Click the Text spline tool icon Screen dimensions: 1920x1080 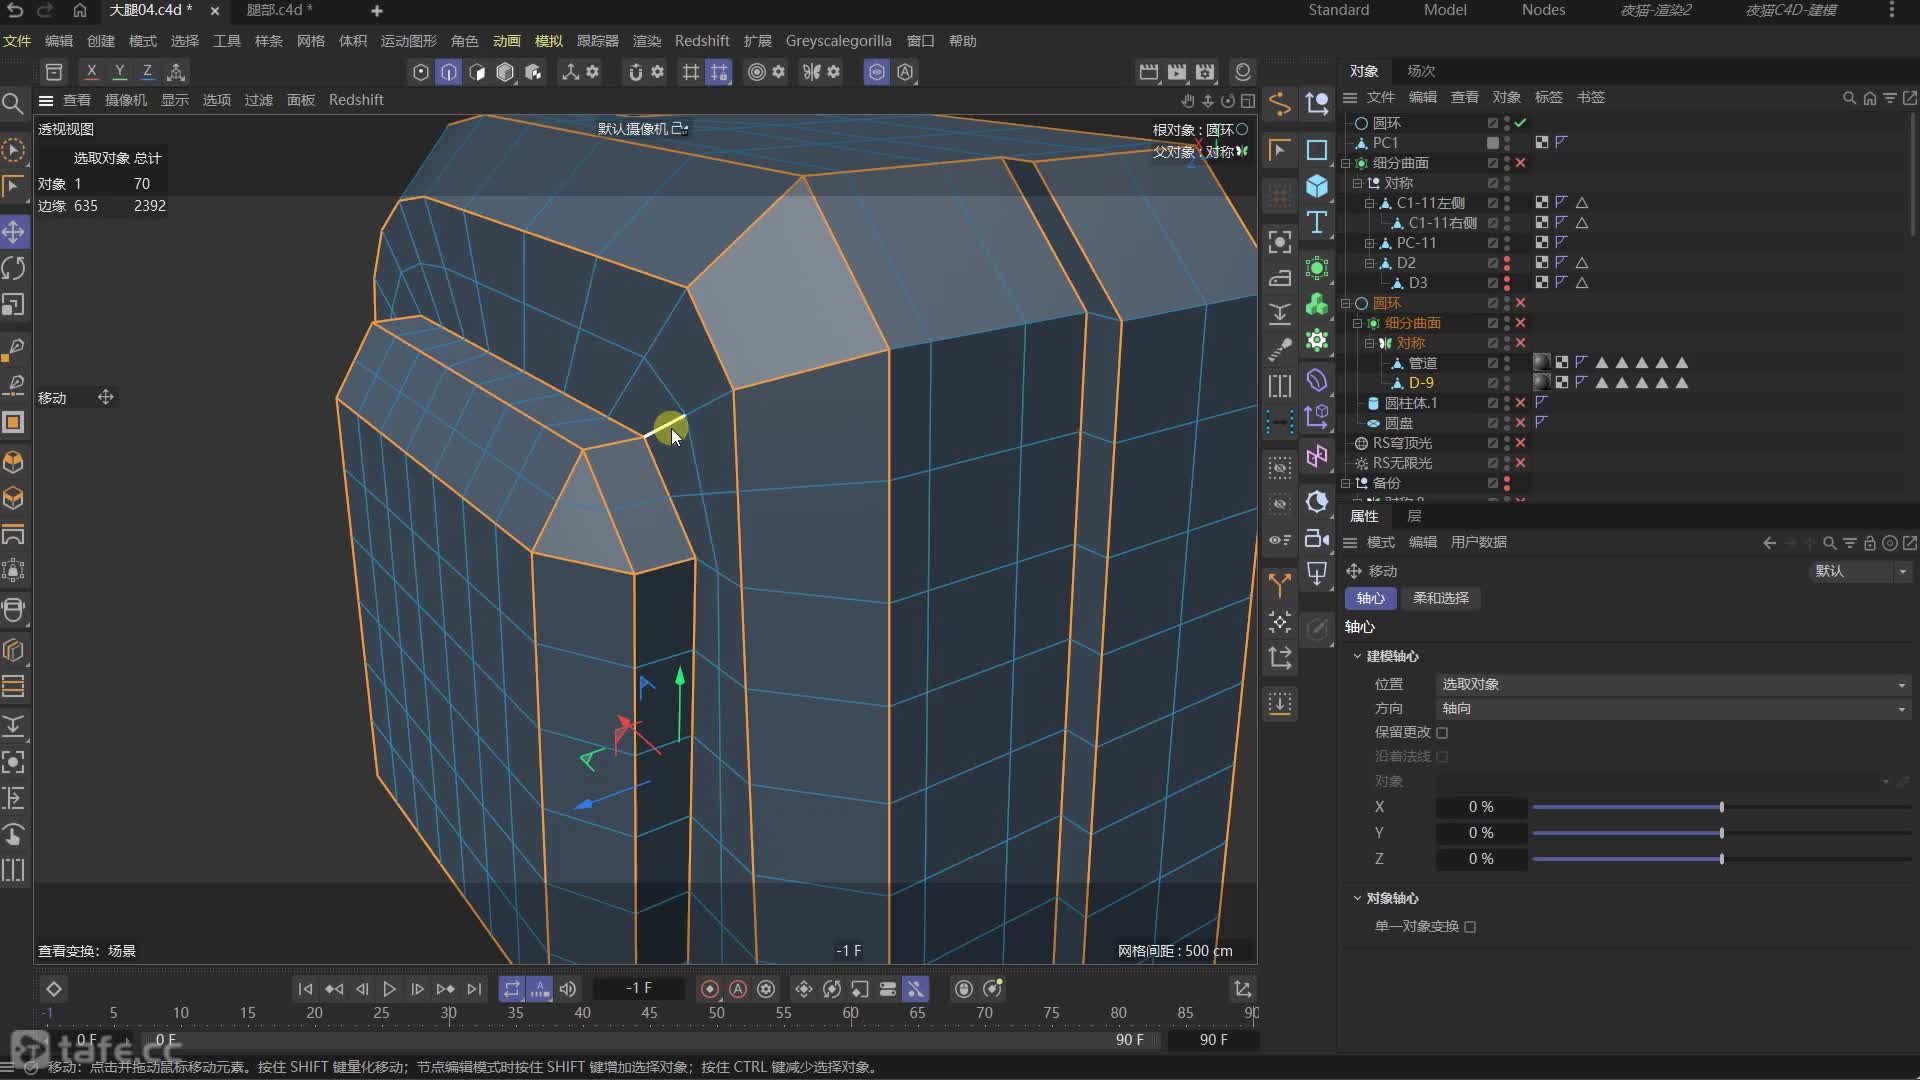[x=1317, y=222]
